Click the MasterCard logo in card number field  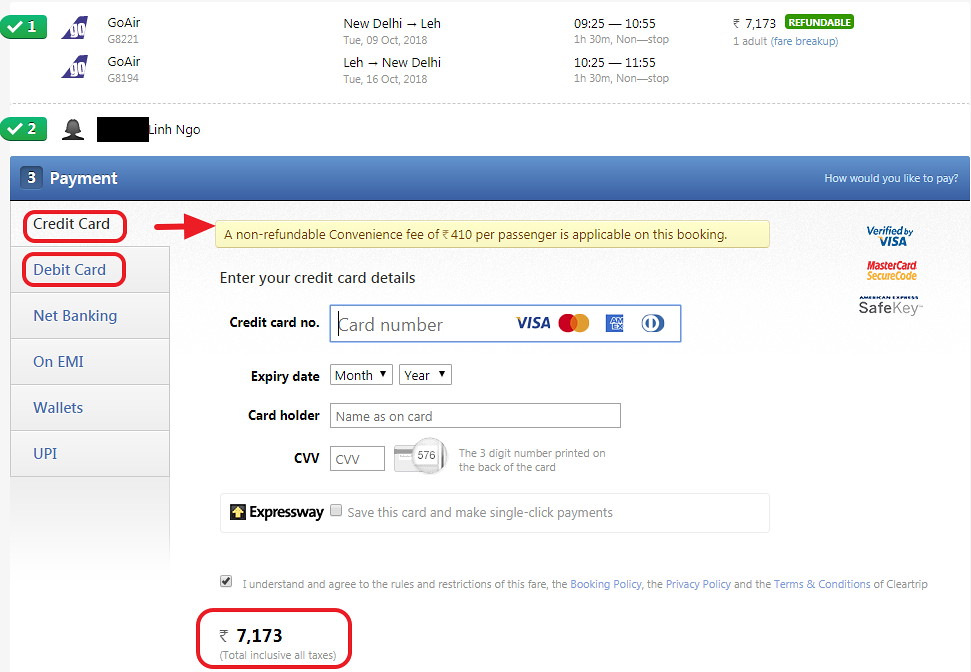coord(573,323)
